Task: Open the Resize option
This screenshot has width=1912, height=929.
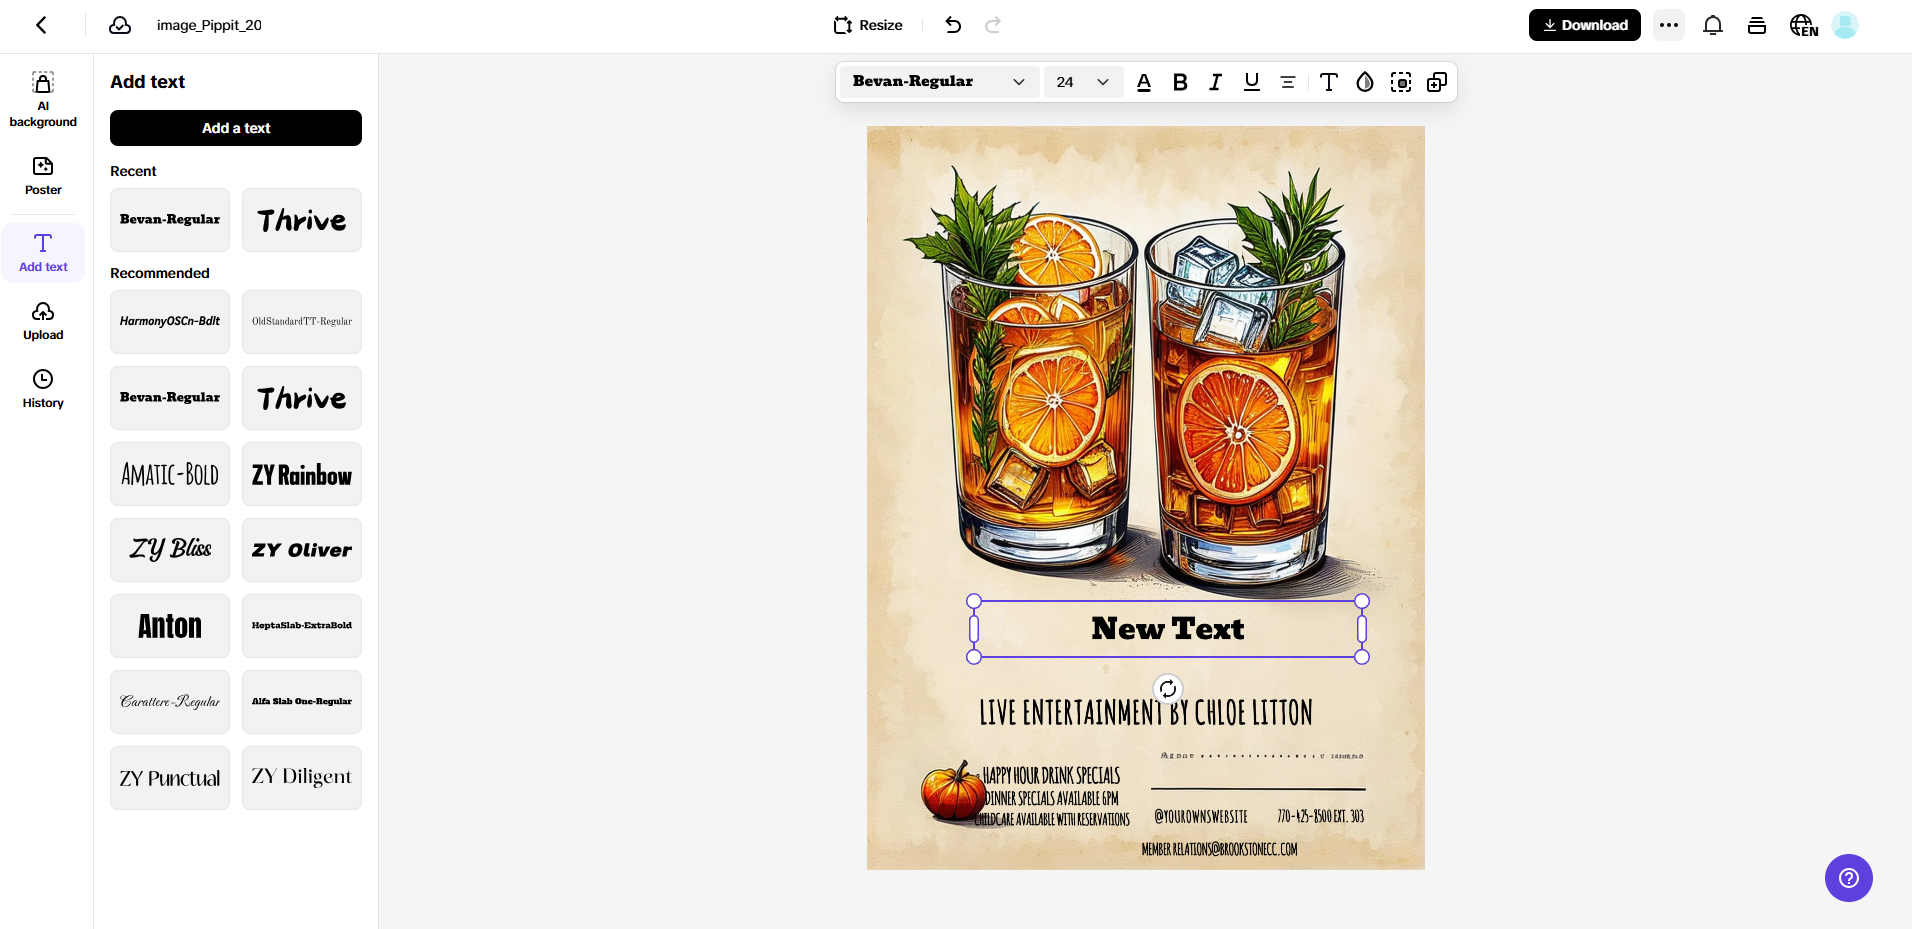Action: point(866,25)
